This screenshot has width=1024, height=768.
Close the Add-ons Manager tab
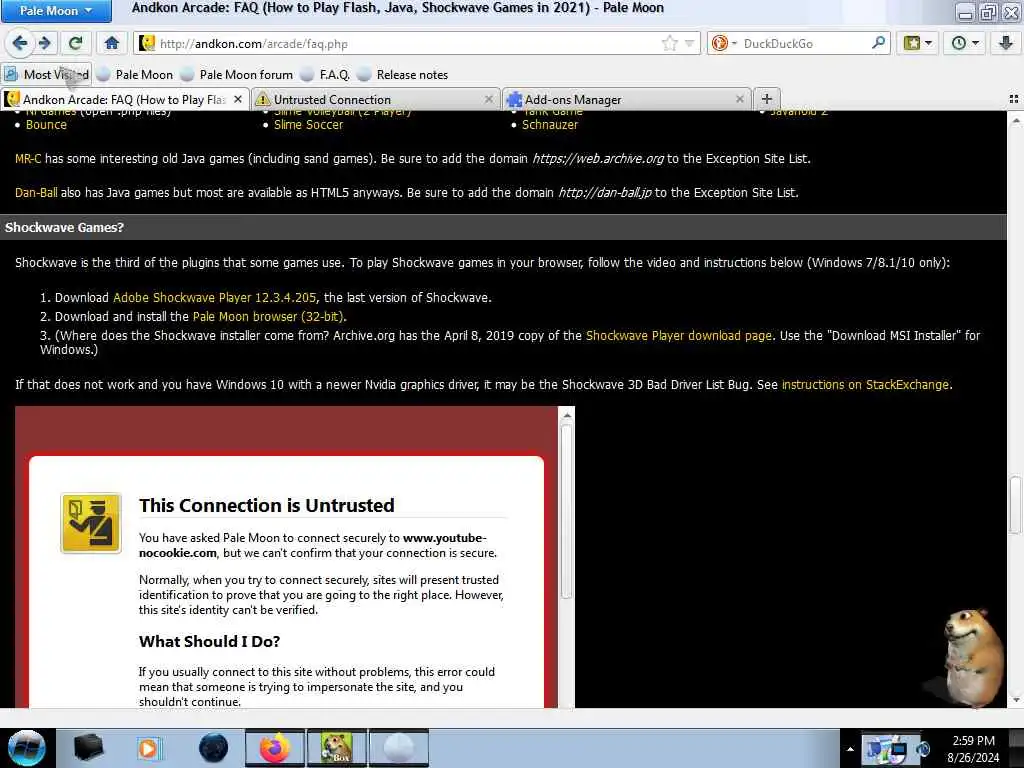739,99
